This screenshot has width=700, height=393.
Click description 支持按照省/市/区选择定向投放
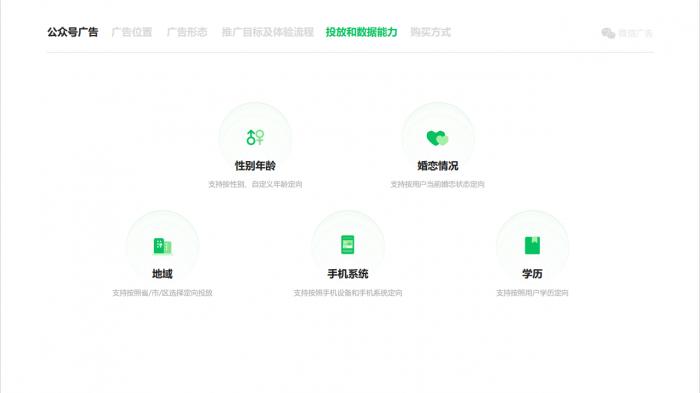point(162,293)
